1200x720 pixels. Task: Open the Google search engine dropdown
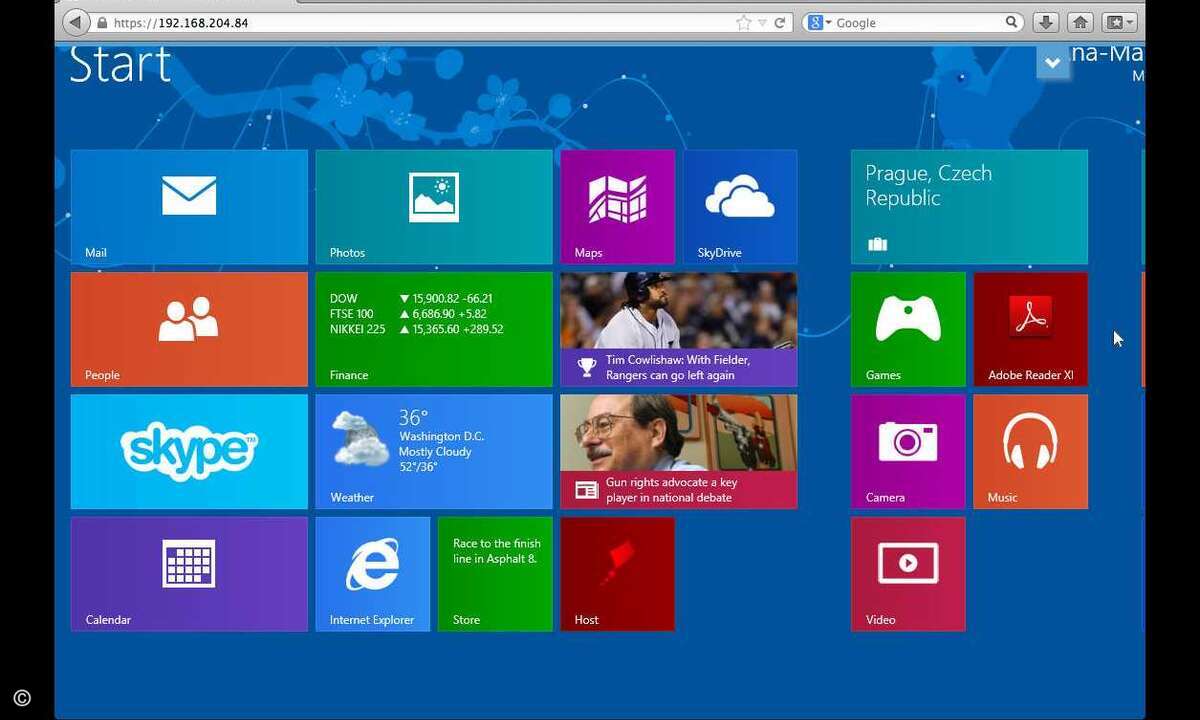pos(819,22)
